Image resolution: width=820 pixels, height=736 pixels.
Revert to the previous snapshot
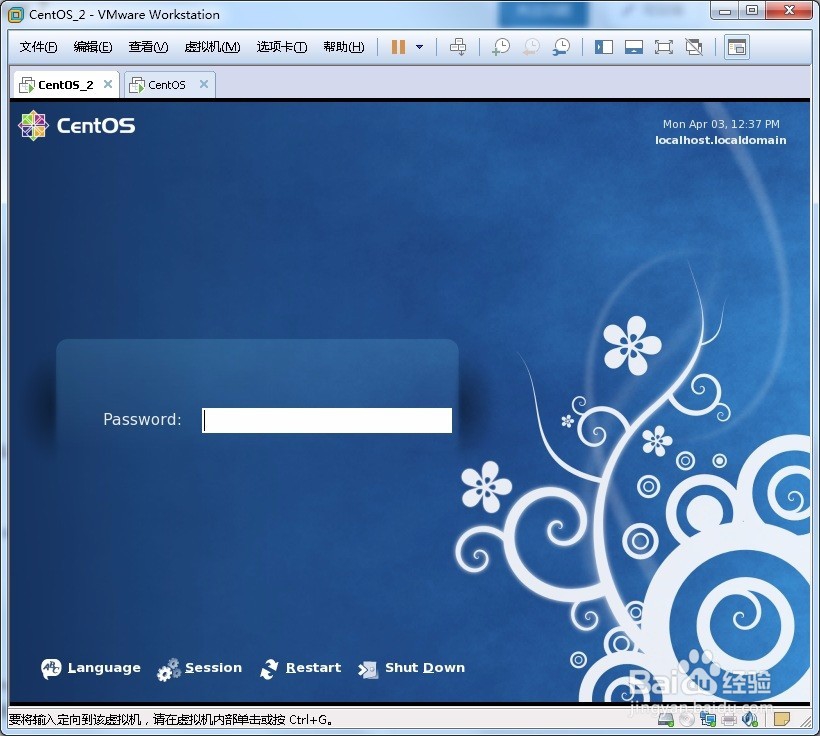(x=531, y=47)
